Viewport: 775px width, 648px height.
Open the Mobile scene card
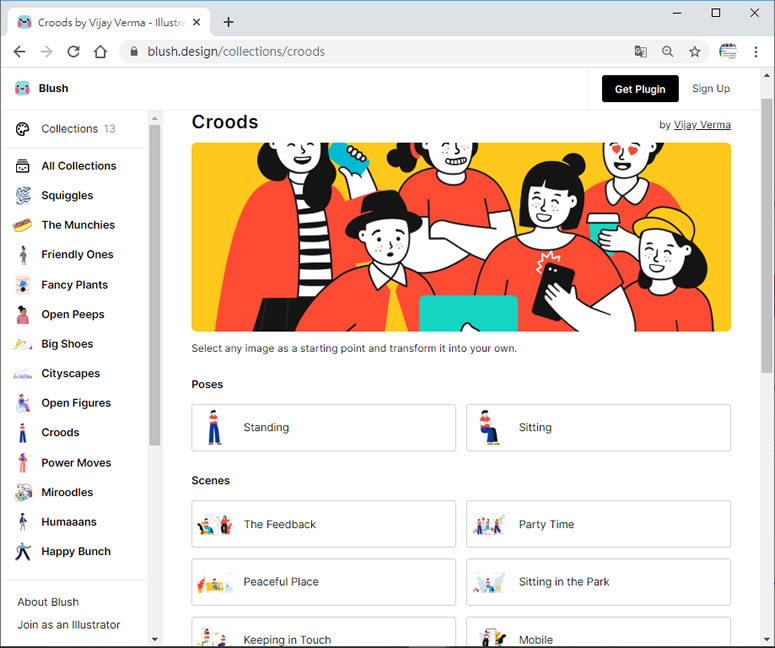pyautogui.click(x=599, y=632)
